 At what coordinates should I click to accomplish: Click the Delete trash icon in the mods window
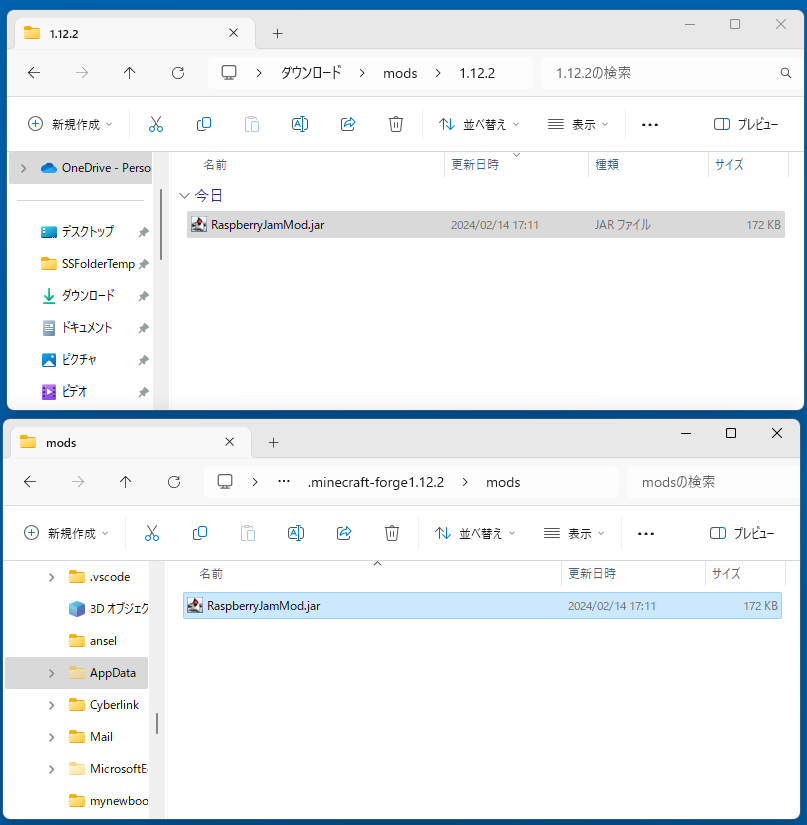(392, 533)
